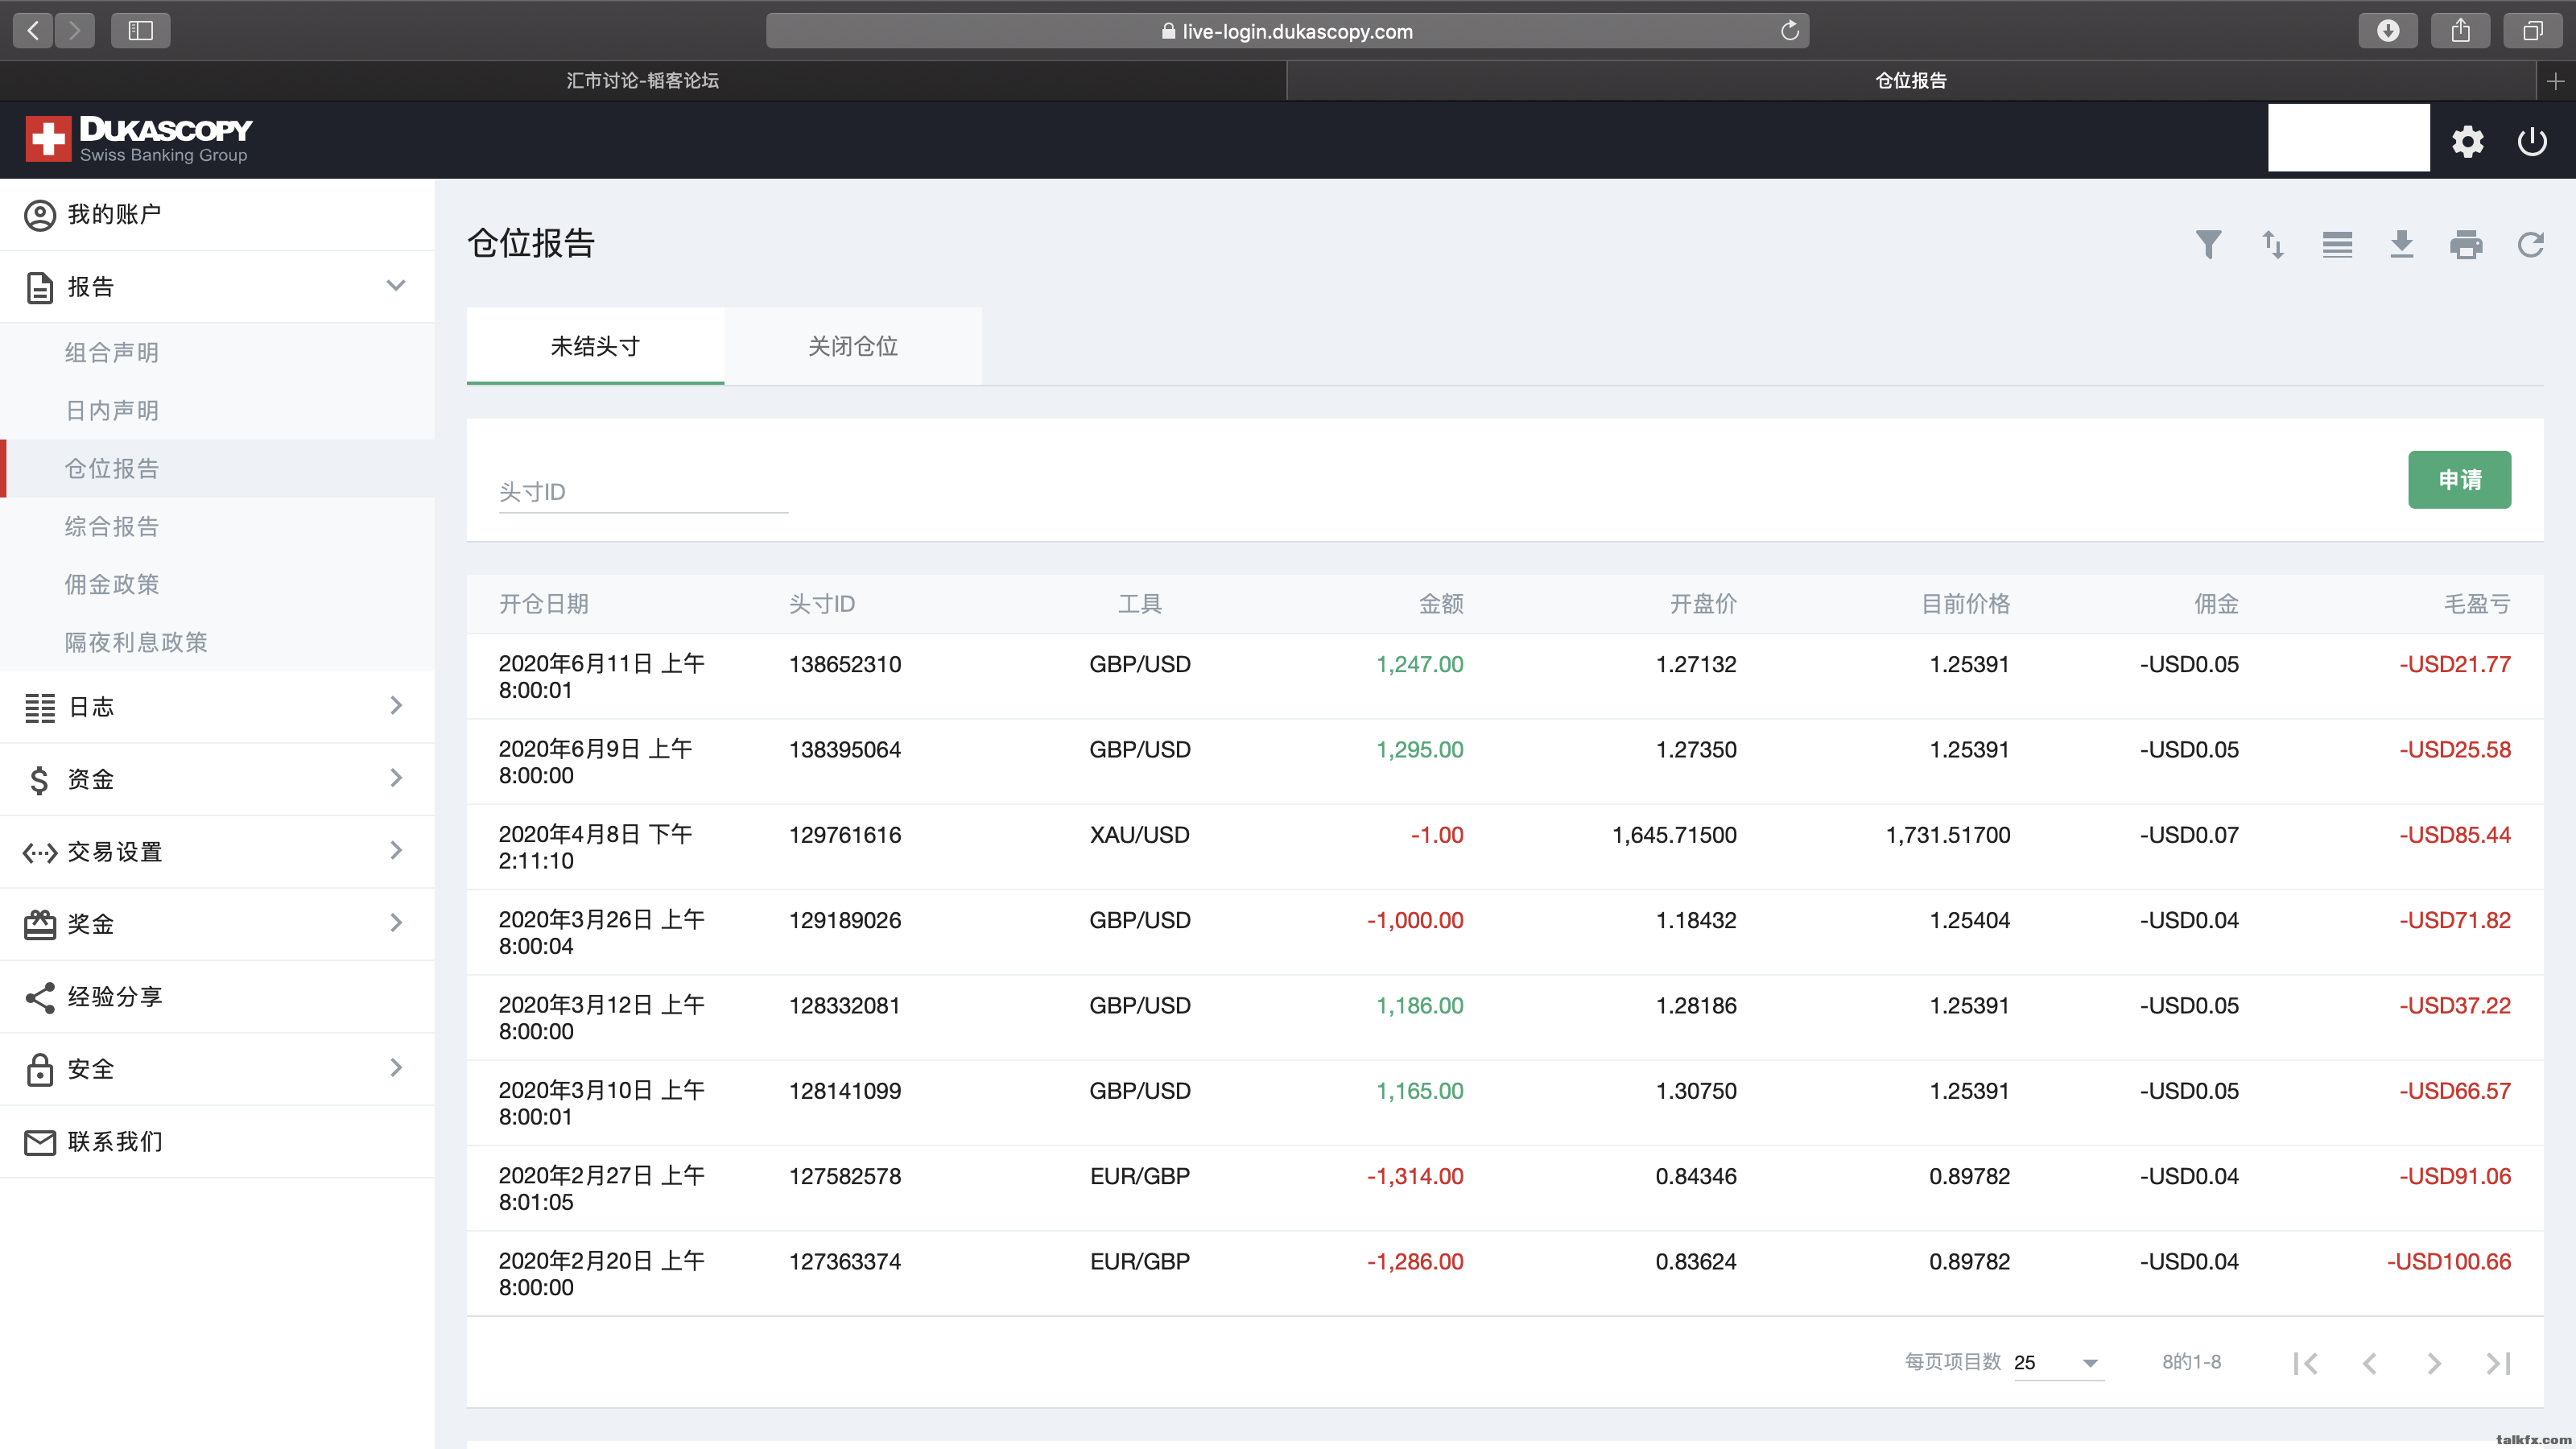Toggle the browser sidebar icon
Screen dimensions: 2576x1449
tap(140, 30)
